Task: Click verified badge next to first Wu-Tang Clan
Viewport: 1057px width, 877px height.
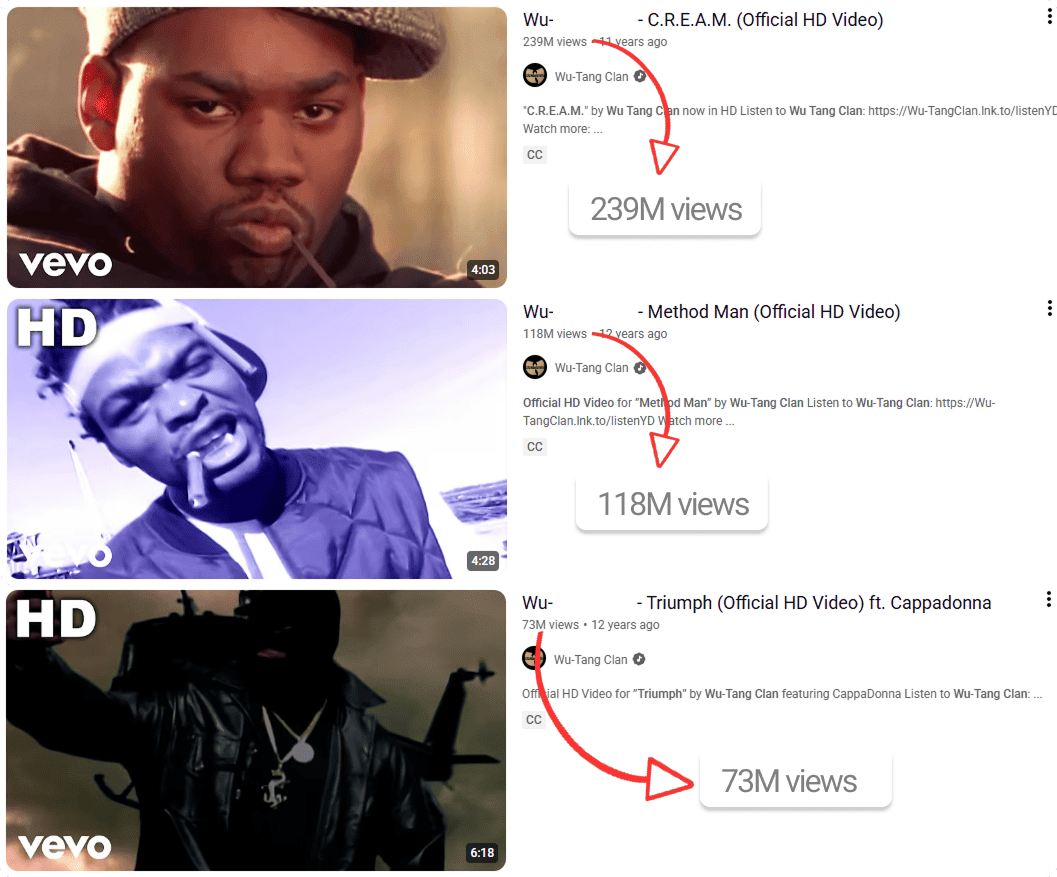Action: (x=640, y=77)
